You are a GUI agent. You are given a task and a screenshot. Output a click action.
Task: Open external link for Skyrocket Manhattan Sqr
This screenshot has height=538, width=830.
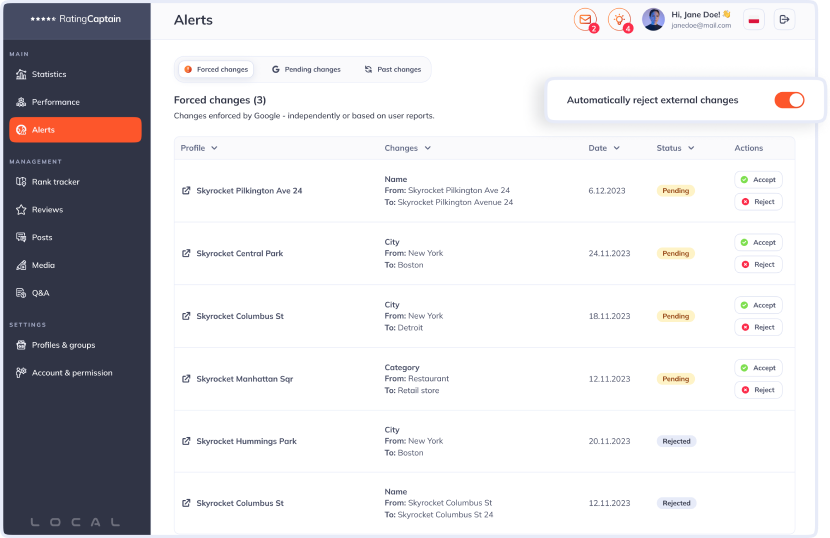(186, 379)
